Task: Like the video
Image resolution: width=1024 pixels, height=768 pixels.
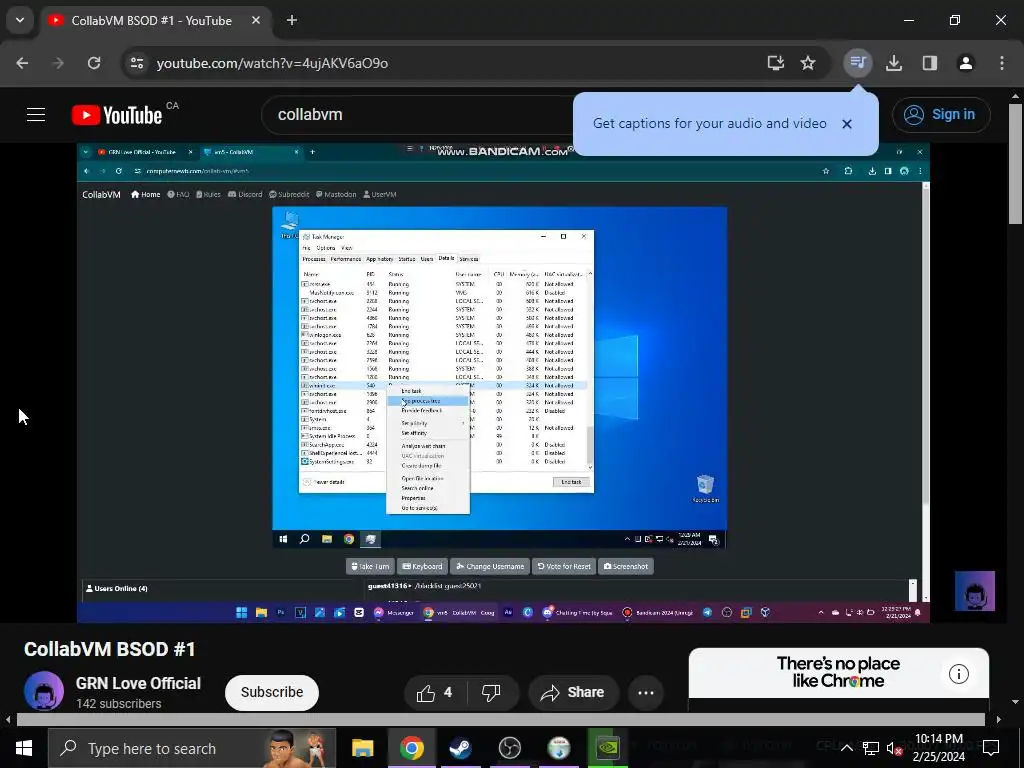Action: coord(434,693)
